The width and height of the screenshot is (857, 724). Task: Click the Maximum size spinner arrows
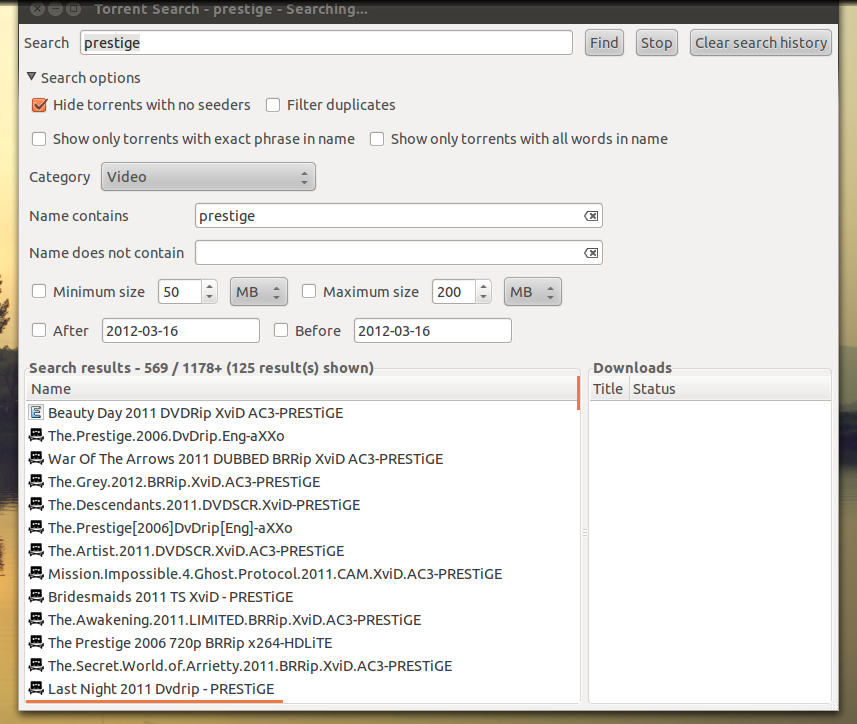483,292
